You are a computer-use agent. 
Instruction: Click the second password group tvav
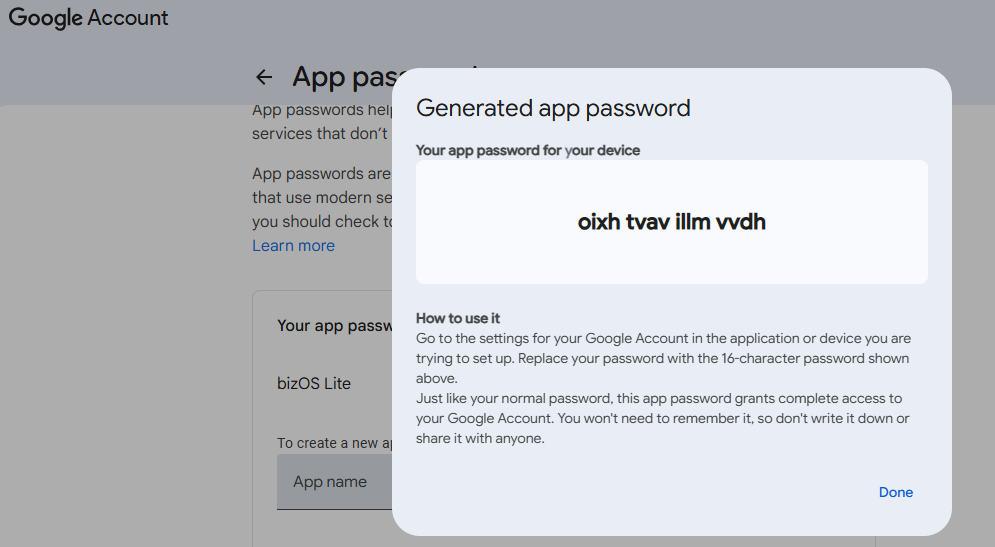[x=649, y=222]
